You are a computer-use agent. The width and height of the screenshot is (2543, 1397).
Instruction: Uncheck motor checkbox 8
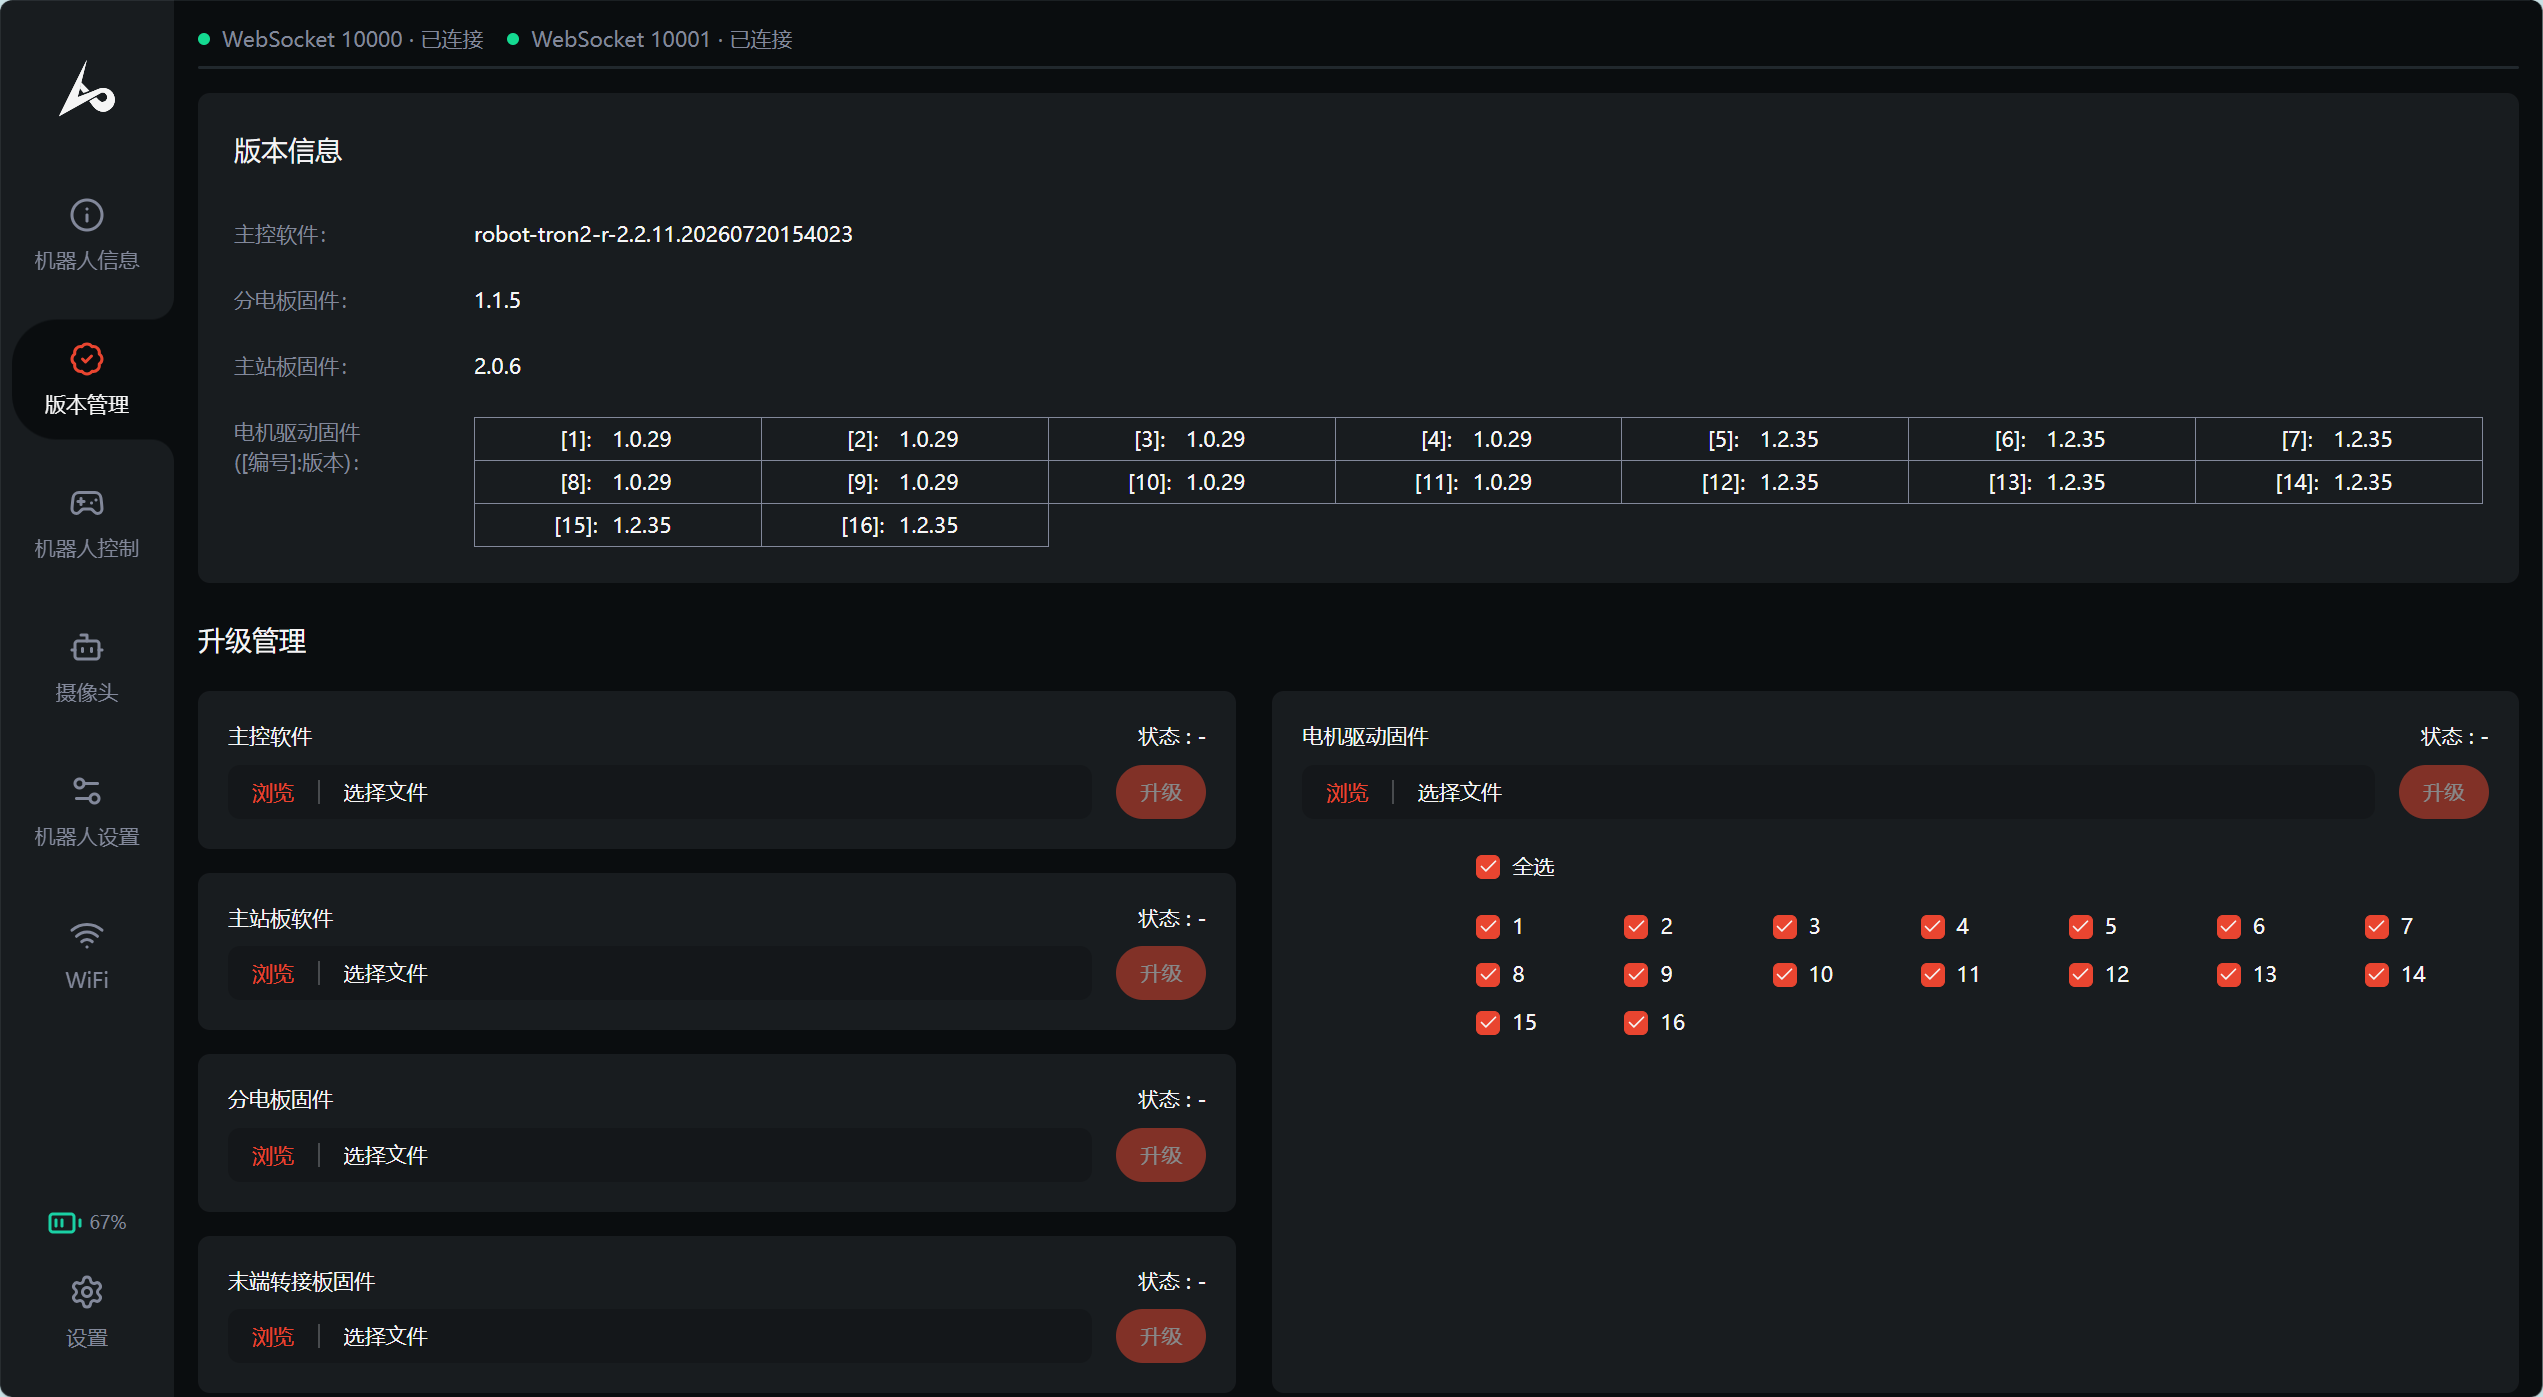(1488, 974)
